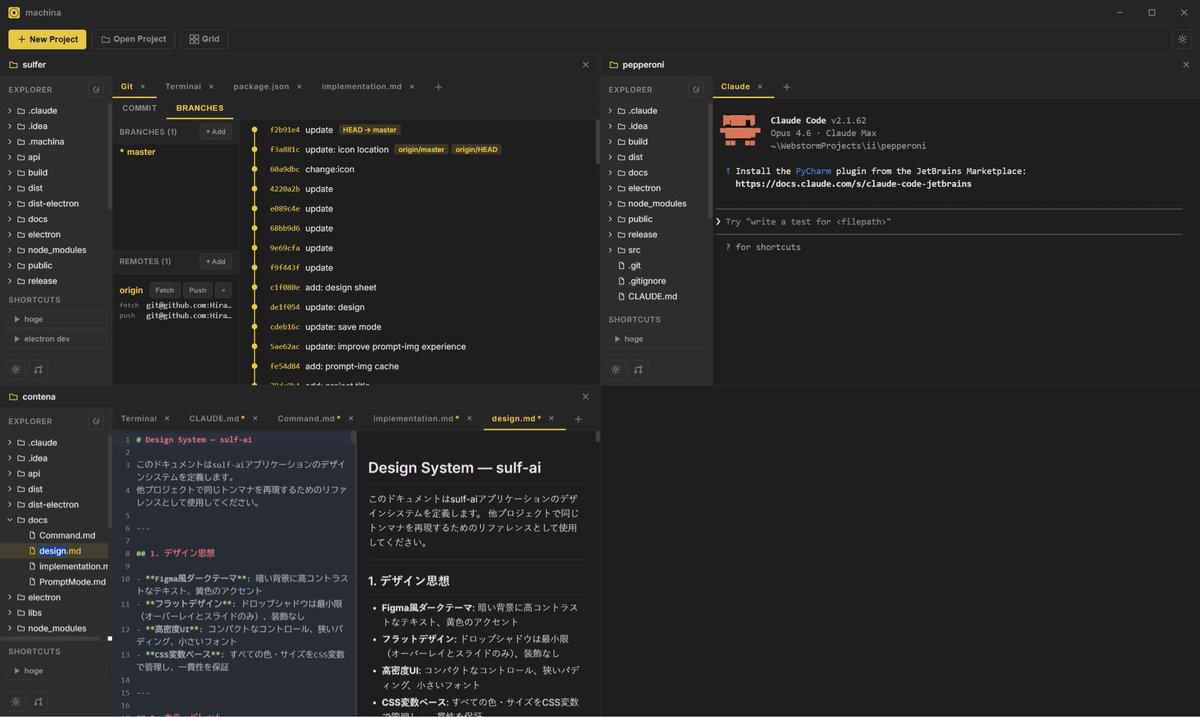The image size is (1200, 717).
Task: Click the New Project button
Action: (47, 39)
